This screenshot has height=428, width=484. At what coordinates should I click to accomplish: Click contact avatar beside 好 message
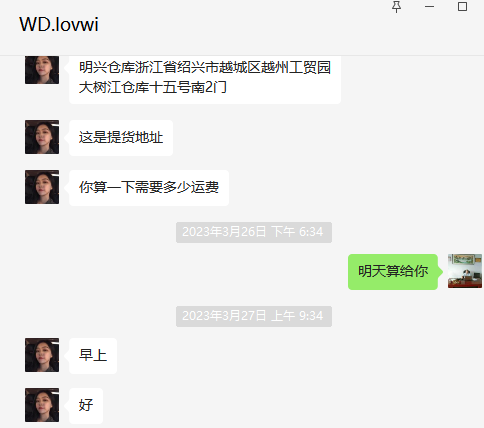pos(42,405)
